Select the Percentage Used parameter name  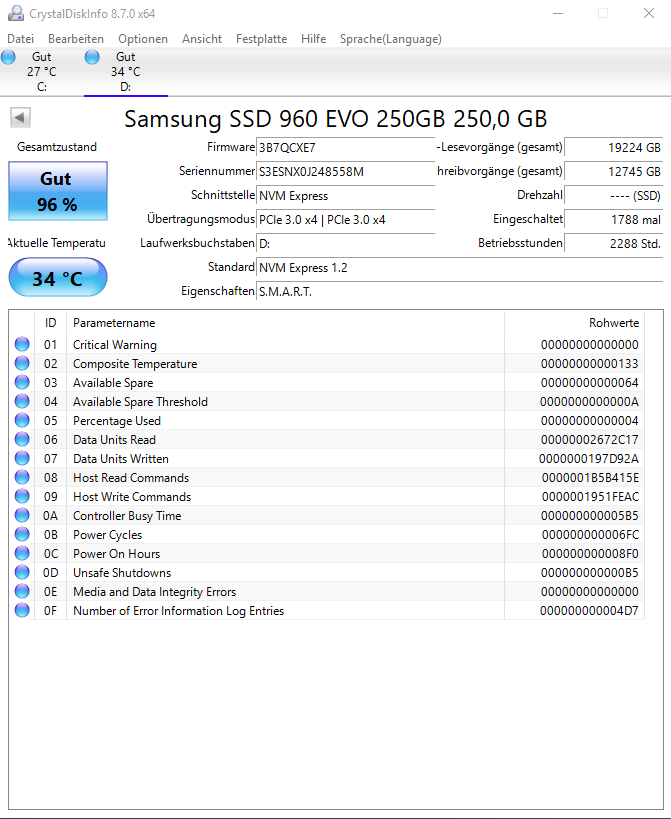coord(117,420)
